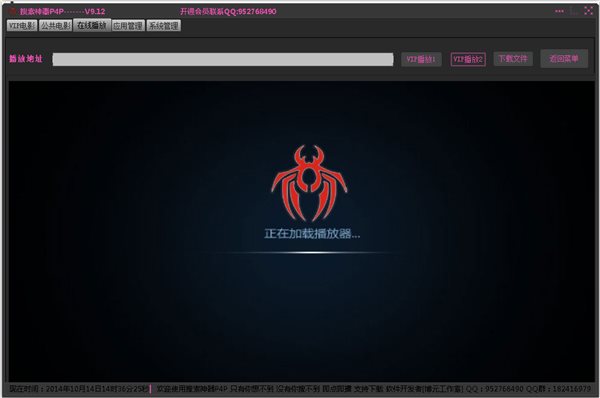This screenshot has height=398, width=600.
Task: Click the VIP播放1 button
Action: 421,59
